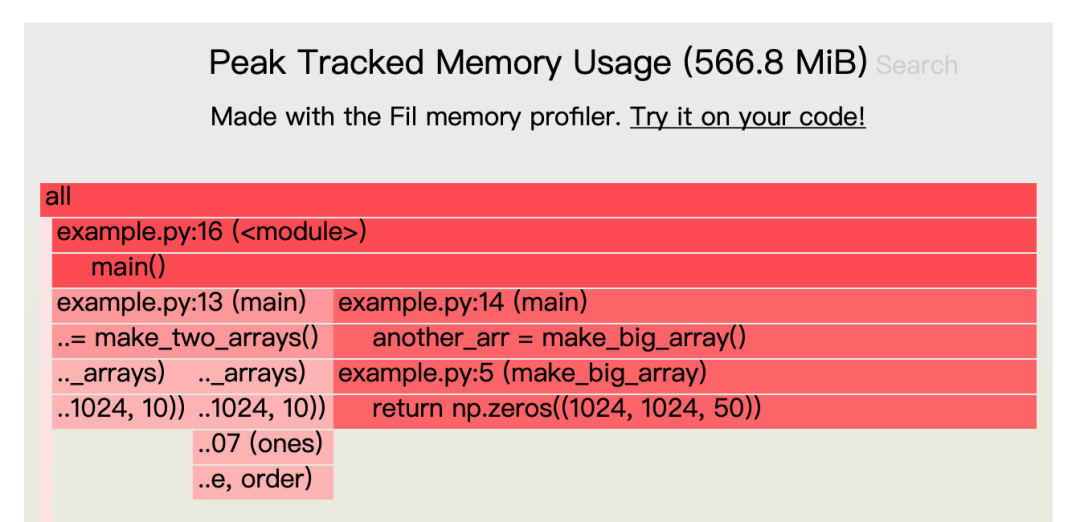Select the "all" root frame
Viewport: 1080px width, 522px height.
tap(538, 199)
